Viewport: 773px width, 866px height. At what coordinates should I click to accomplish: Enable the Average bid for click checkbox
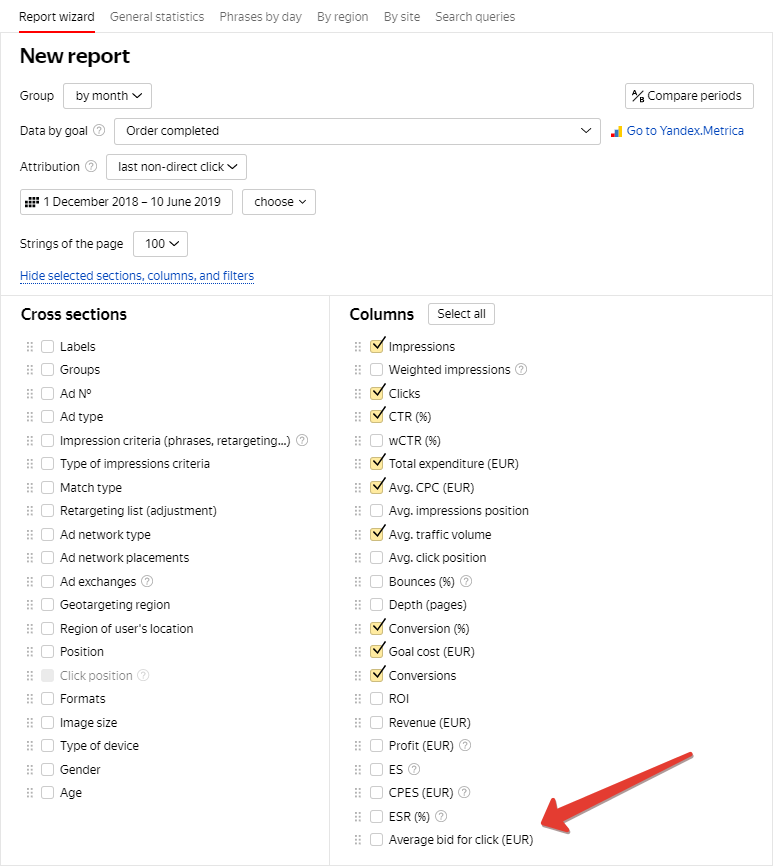pyautogui.click(x=377, y=840)
